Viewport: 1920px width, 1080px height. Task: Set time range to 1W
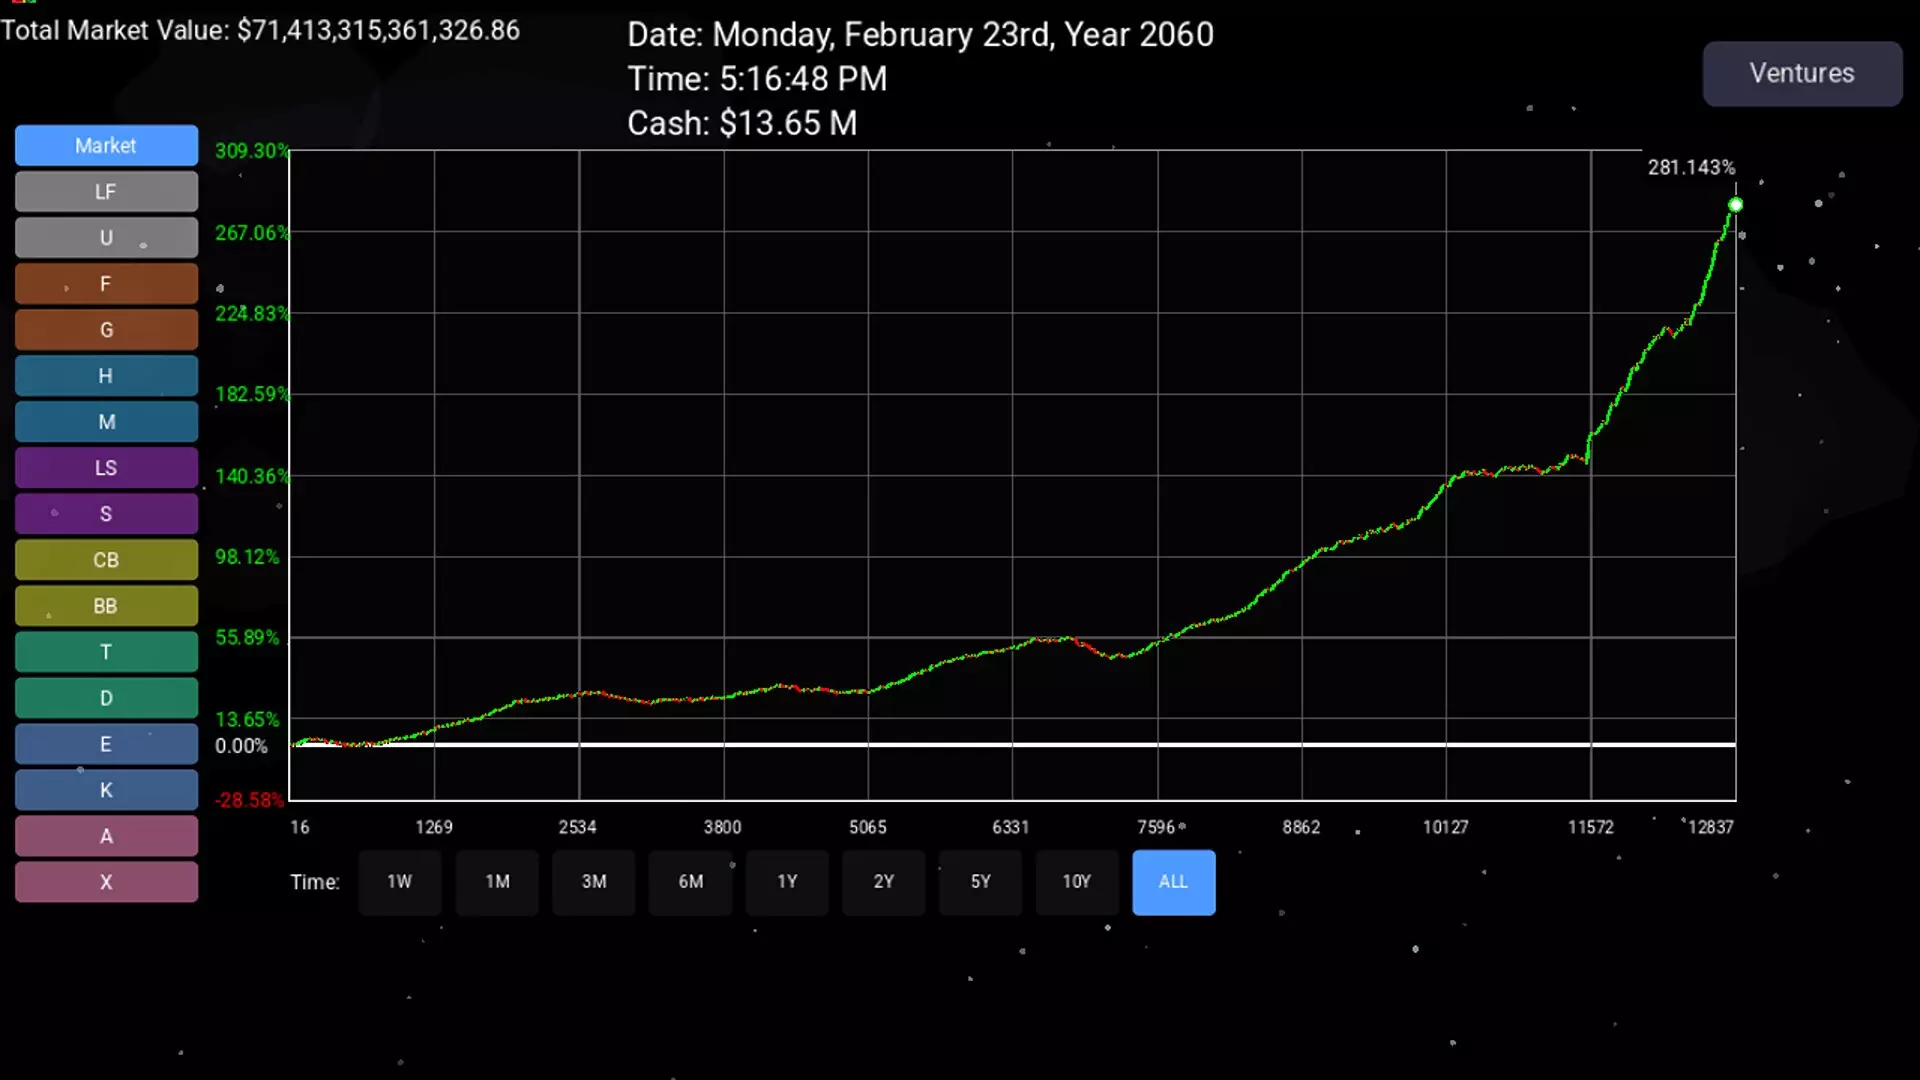click(399, 882)
